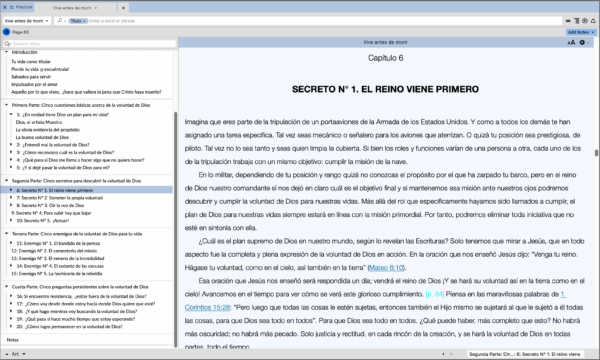Click the circled R icon in toolbar
The width and height of the screenshot is (600, 360).
(x=585, y=21)
